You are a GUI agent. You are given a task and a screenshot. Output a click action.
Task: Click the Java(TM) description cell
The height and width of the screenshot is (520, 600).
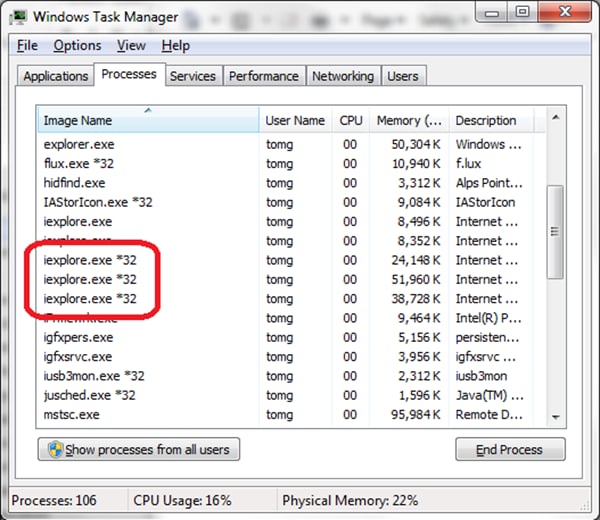click(x=489, y=395)
